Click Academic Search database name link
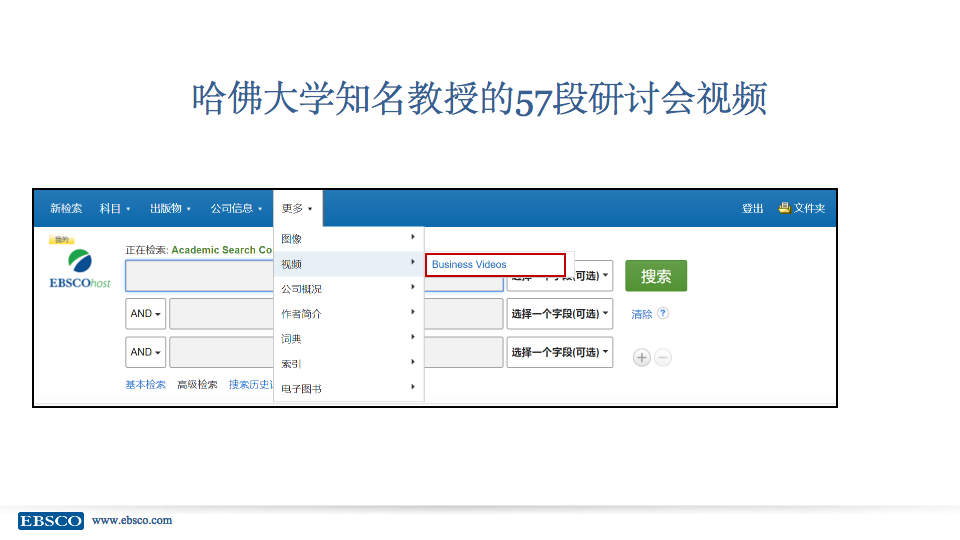Viewport: 960px width, 540px height. tap(222, 250)
